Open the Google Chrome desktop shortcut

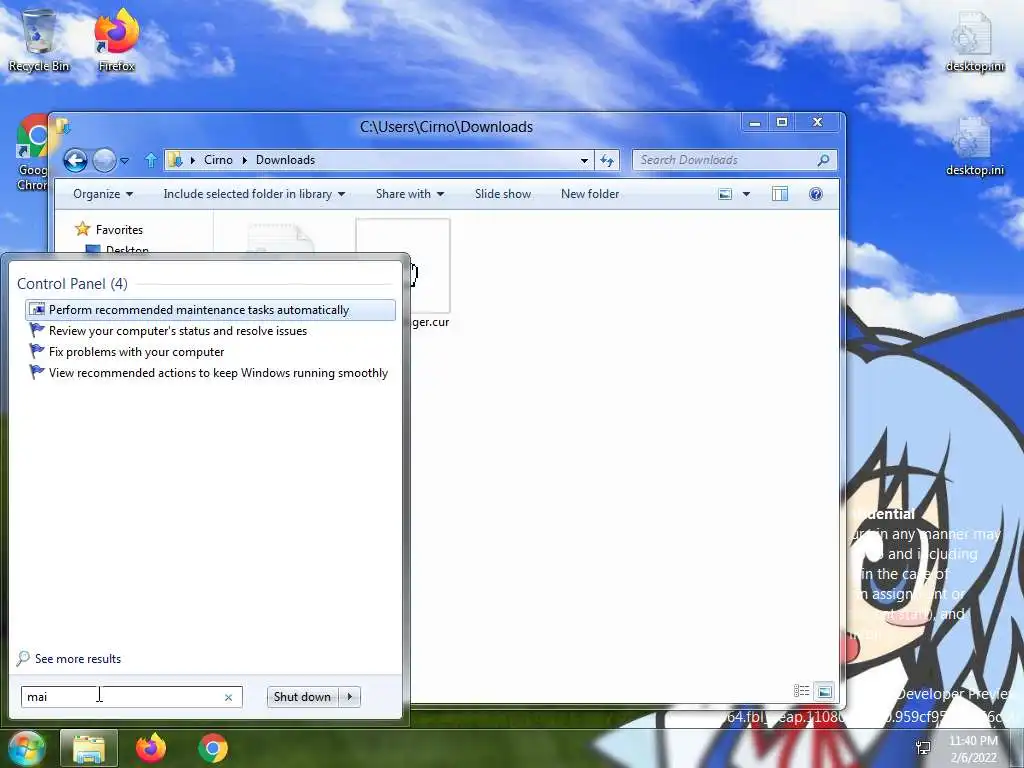31,153
